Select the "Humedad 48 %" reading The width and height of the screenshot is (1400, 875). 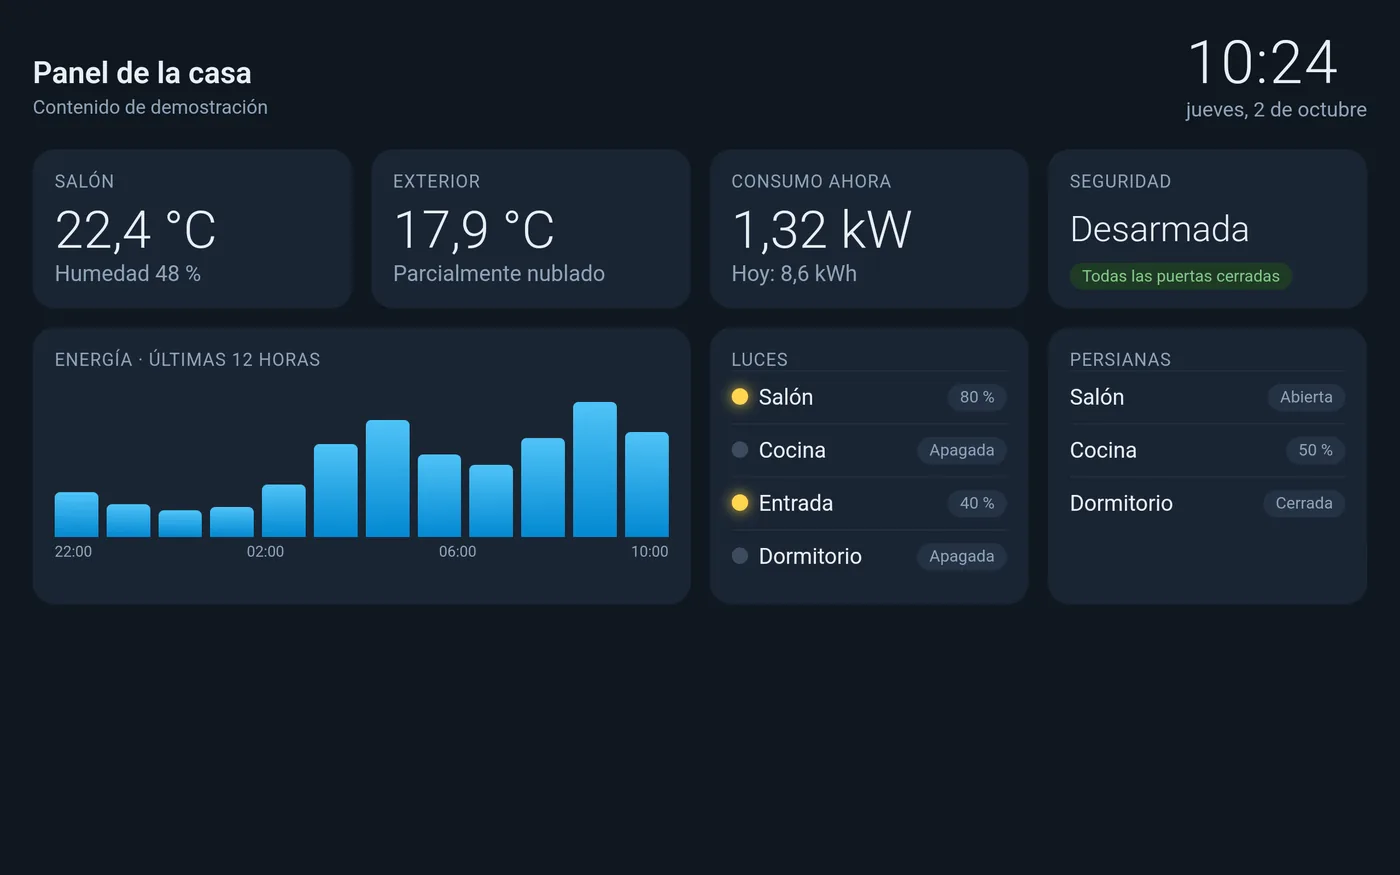(x=128, y=274)
